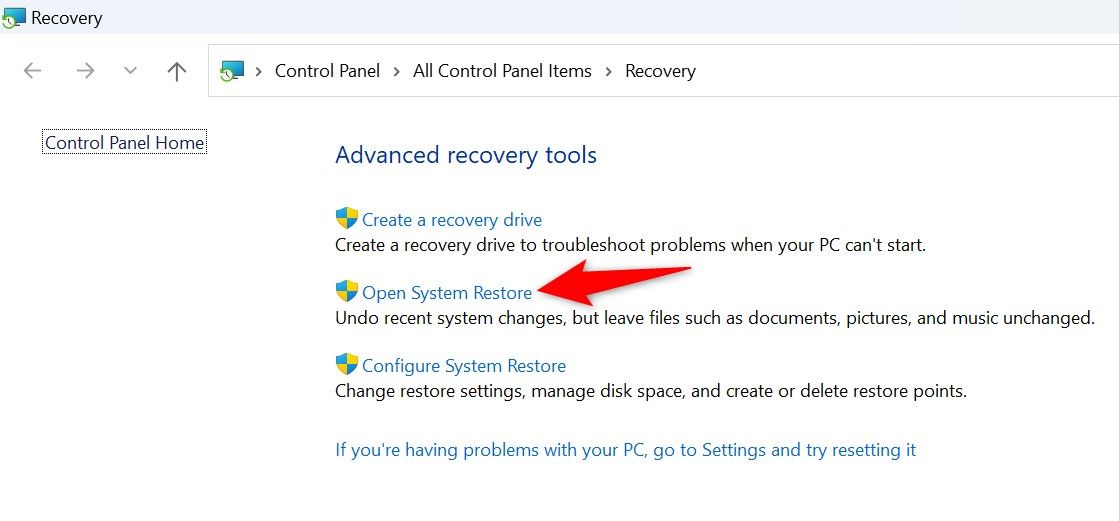Open Configure System Restore

(464, 366)
